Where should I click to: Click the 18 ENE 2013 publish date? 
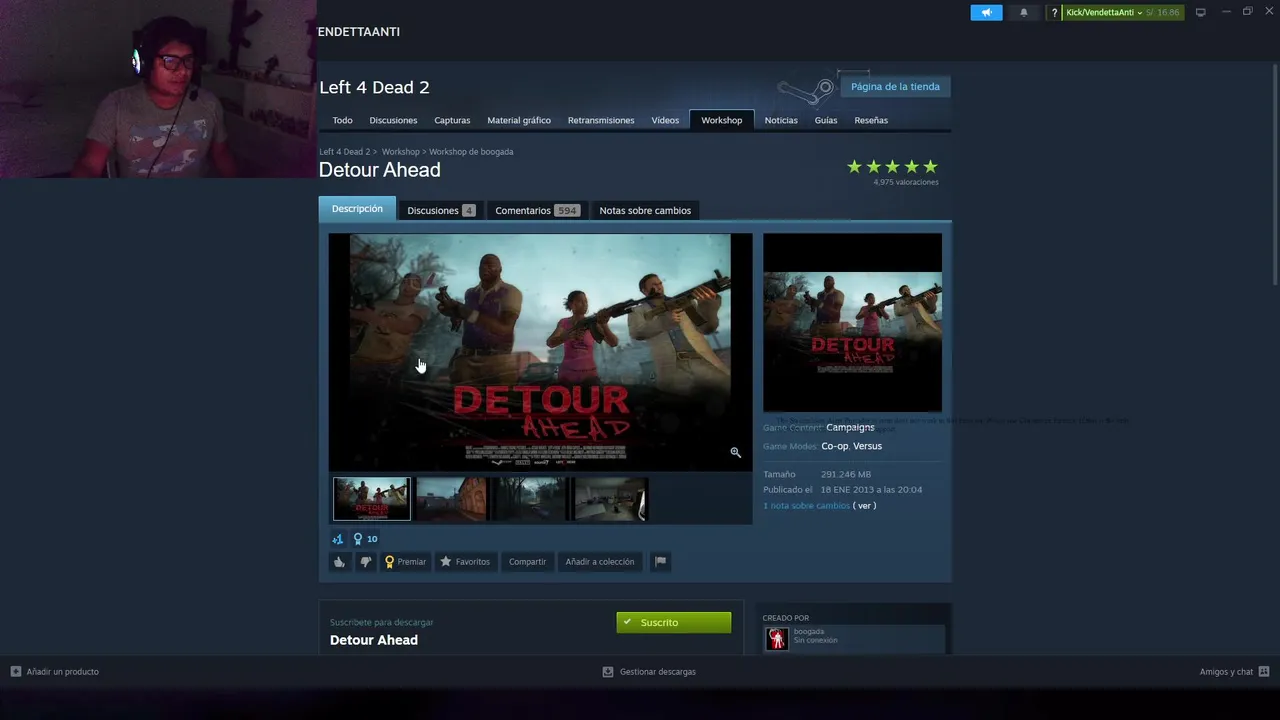pyautogui.click(x=871, y=490)
